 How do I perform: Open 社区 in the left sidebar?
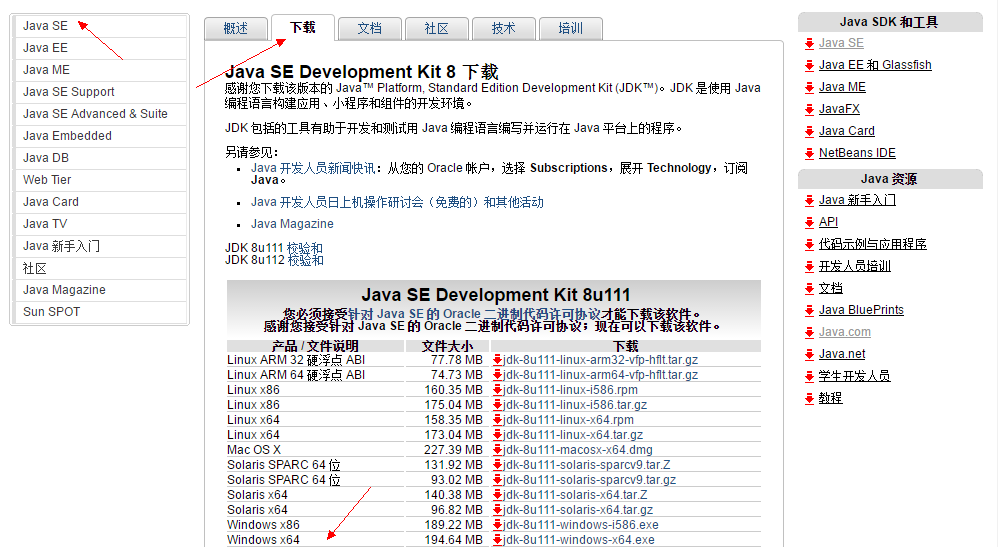click(101, 268)
